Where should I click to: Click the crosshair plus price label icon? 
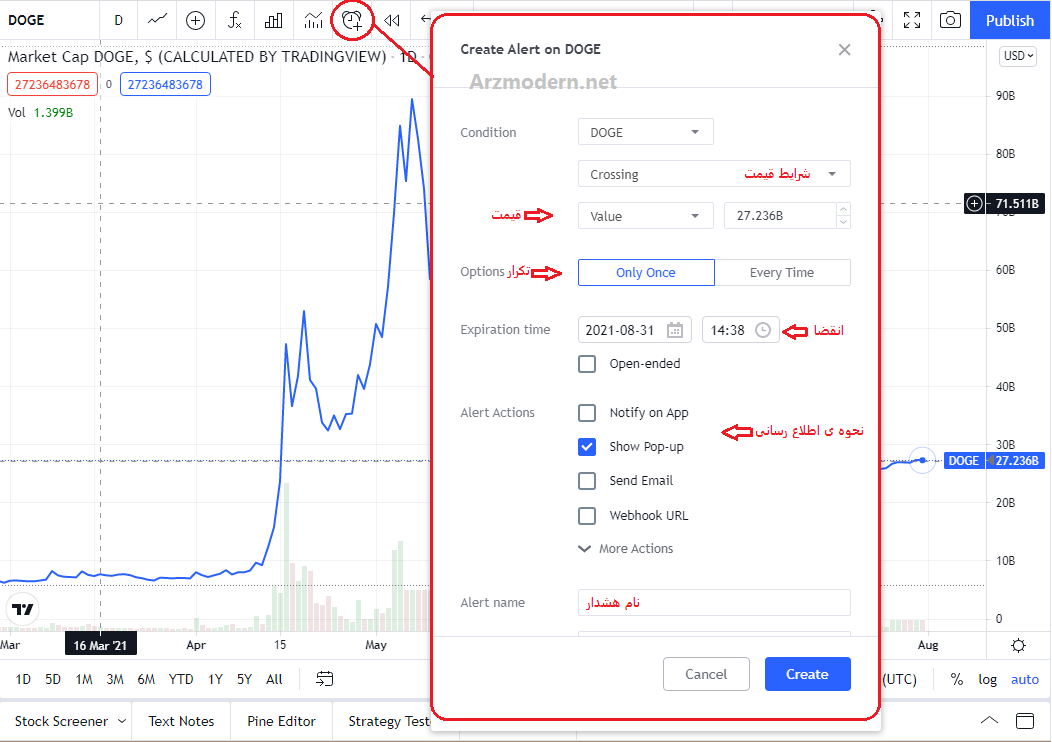click(x=974, y=203)
